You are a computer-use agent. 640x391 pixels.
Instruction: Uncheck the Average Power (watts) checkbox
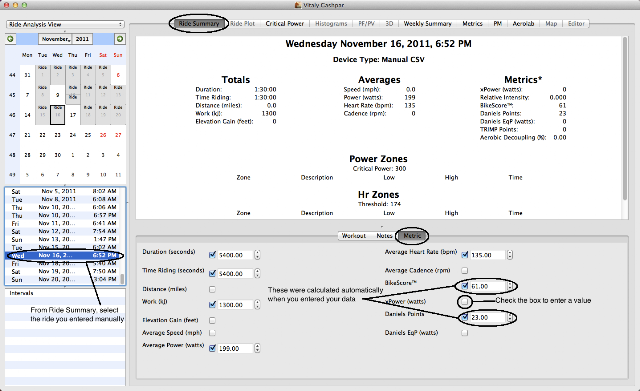[x=212, y=348]
